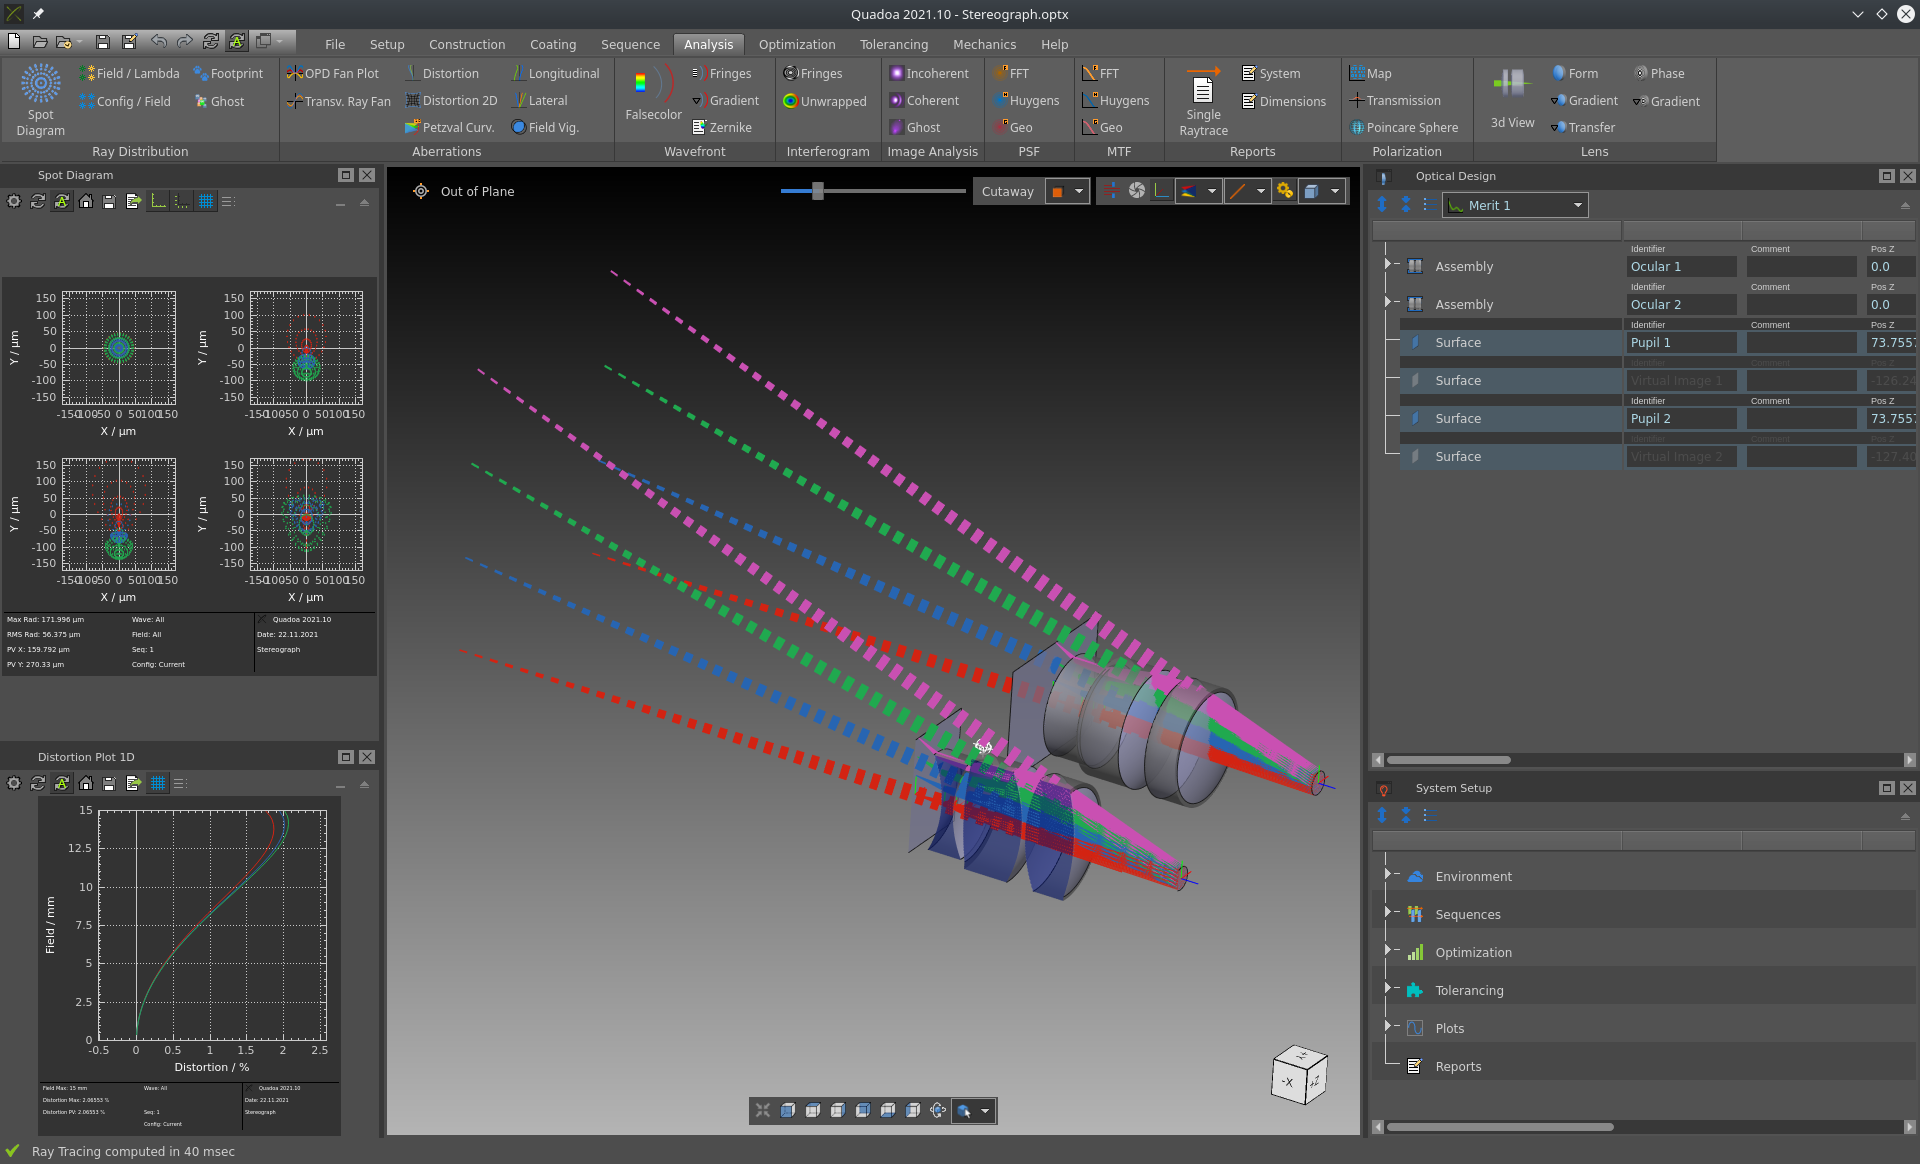Viewport: 1920px width, 1164px height.
Task: Toggle auto-update in Spot Diagram panel
Action: [62, 201]
